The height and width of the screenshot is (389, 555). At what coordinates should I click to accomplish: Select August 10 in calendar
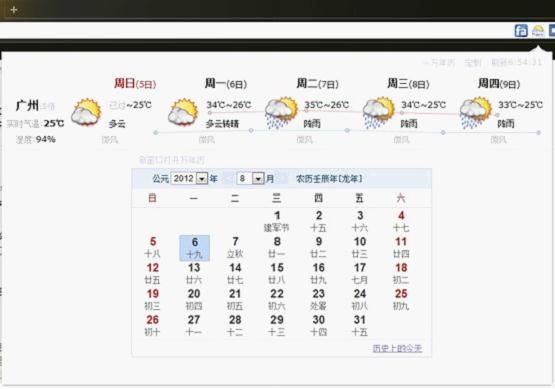360,247
